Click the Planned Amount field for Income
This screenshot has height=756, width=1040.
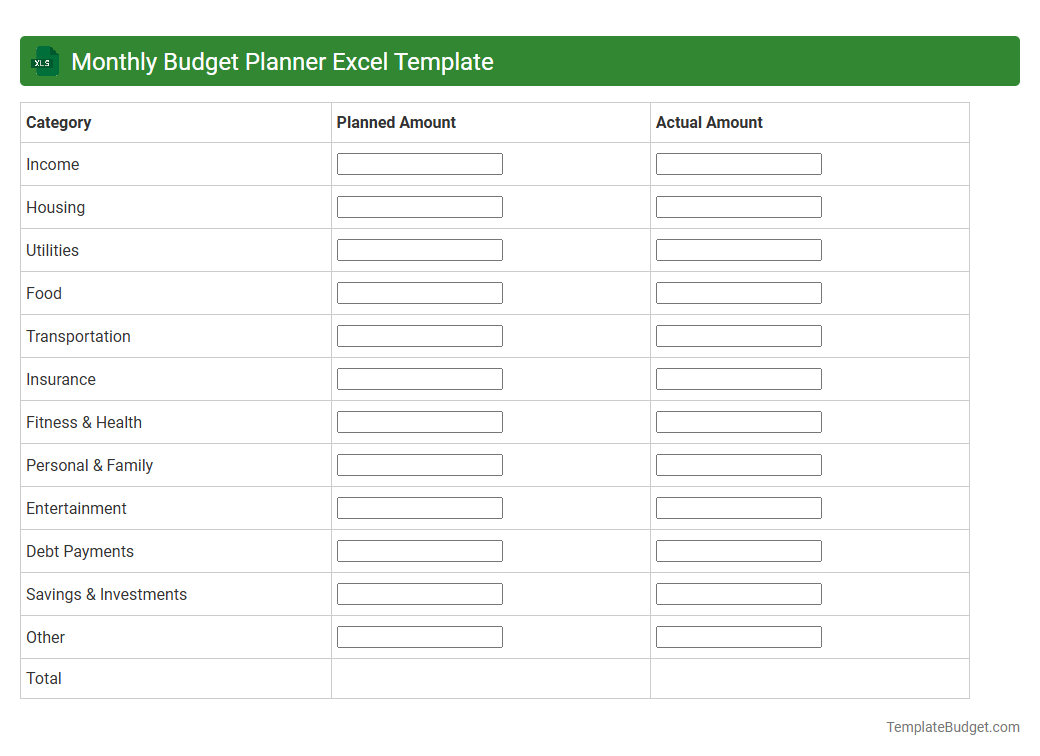[x=419, y=163]
